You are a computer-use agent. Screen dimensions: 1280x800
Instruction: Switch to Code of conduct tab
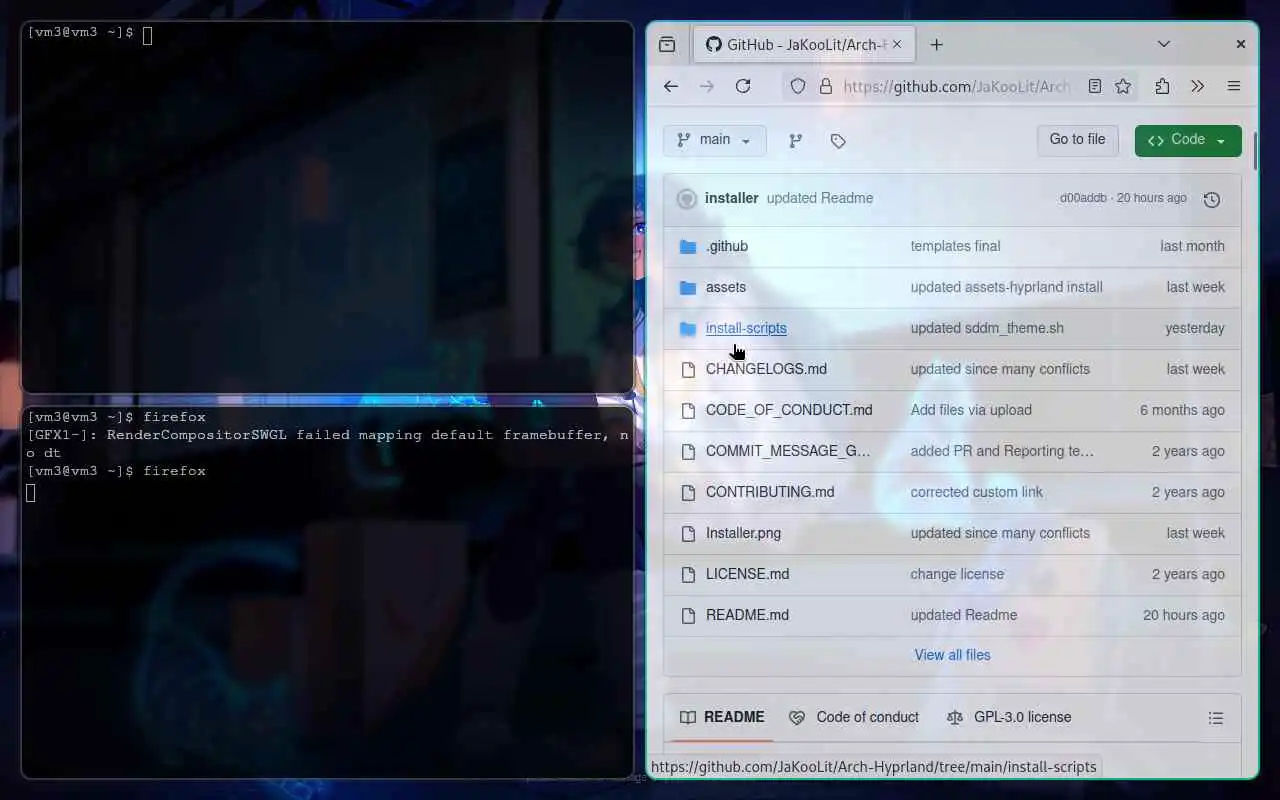[x=854, y=717]
